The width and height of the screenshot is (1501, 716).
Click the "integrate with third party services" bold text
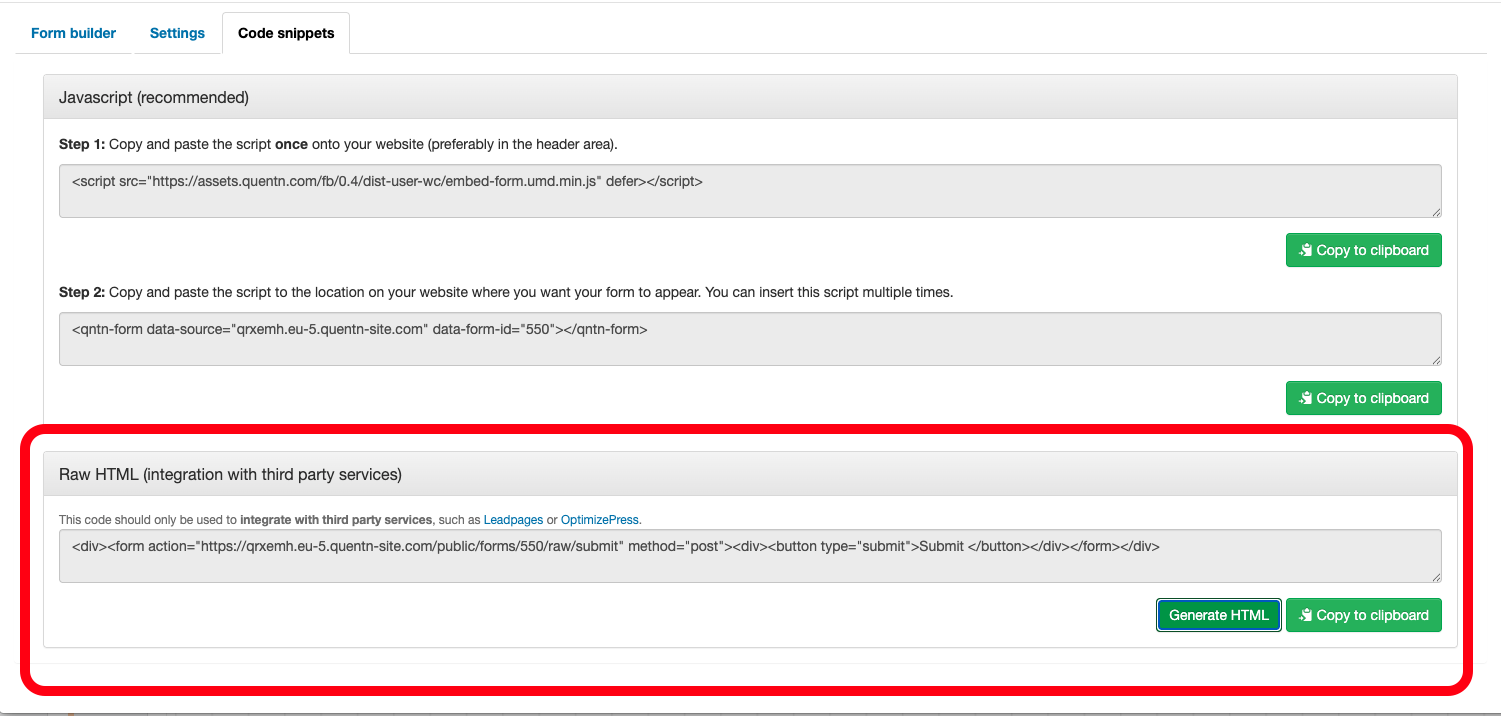(x=336, y=520)
